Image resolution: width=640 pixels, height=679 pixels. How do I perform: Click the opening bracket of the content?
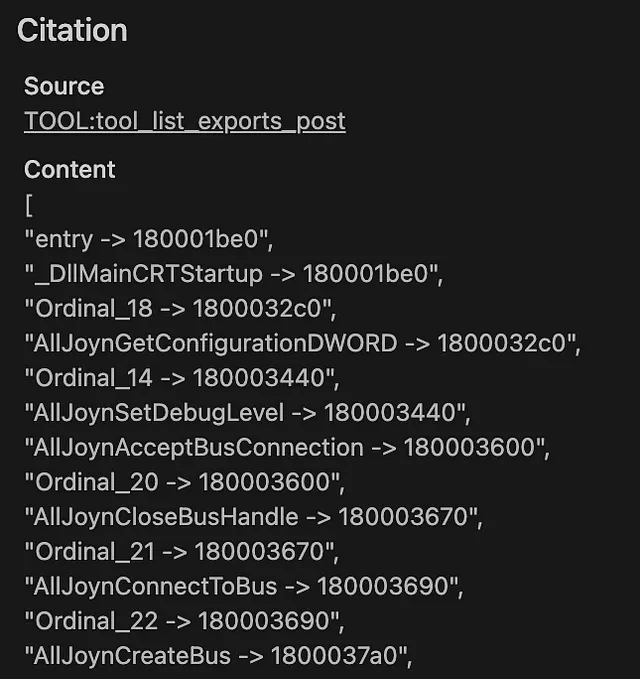click(29, 205)
